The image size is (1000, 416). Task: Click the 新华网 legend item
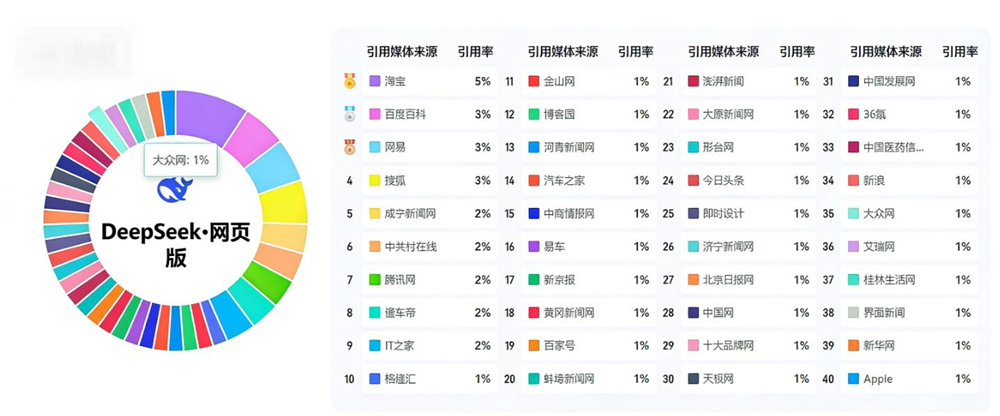click(909, 346)
